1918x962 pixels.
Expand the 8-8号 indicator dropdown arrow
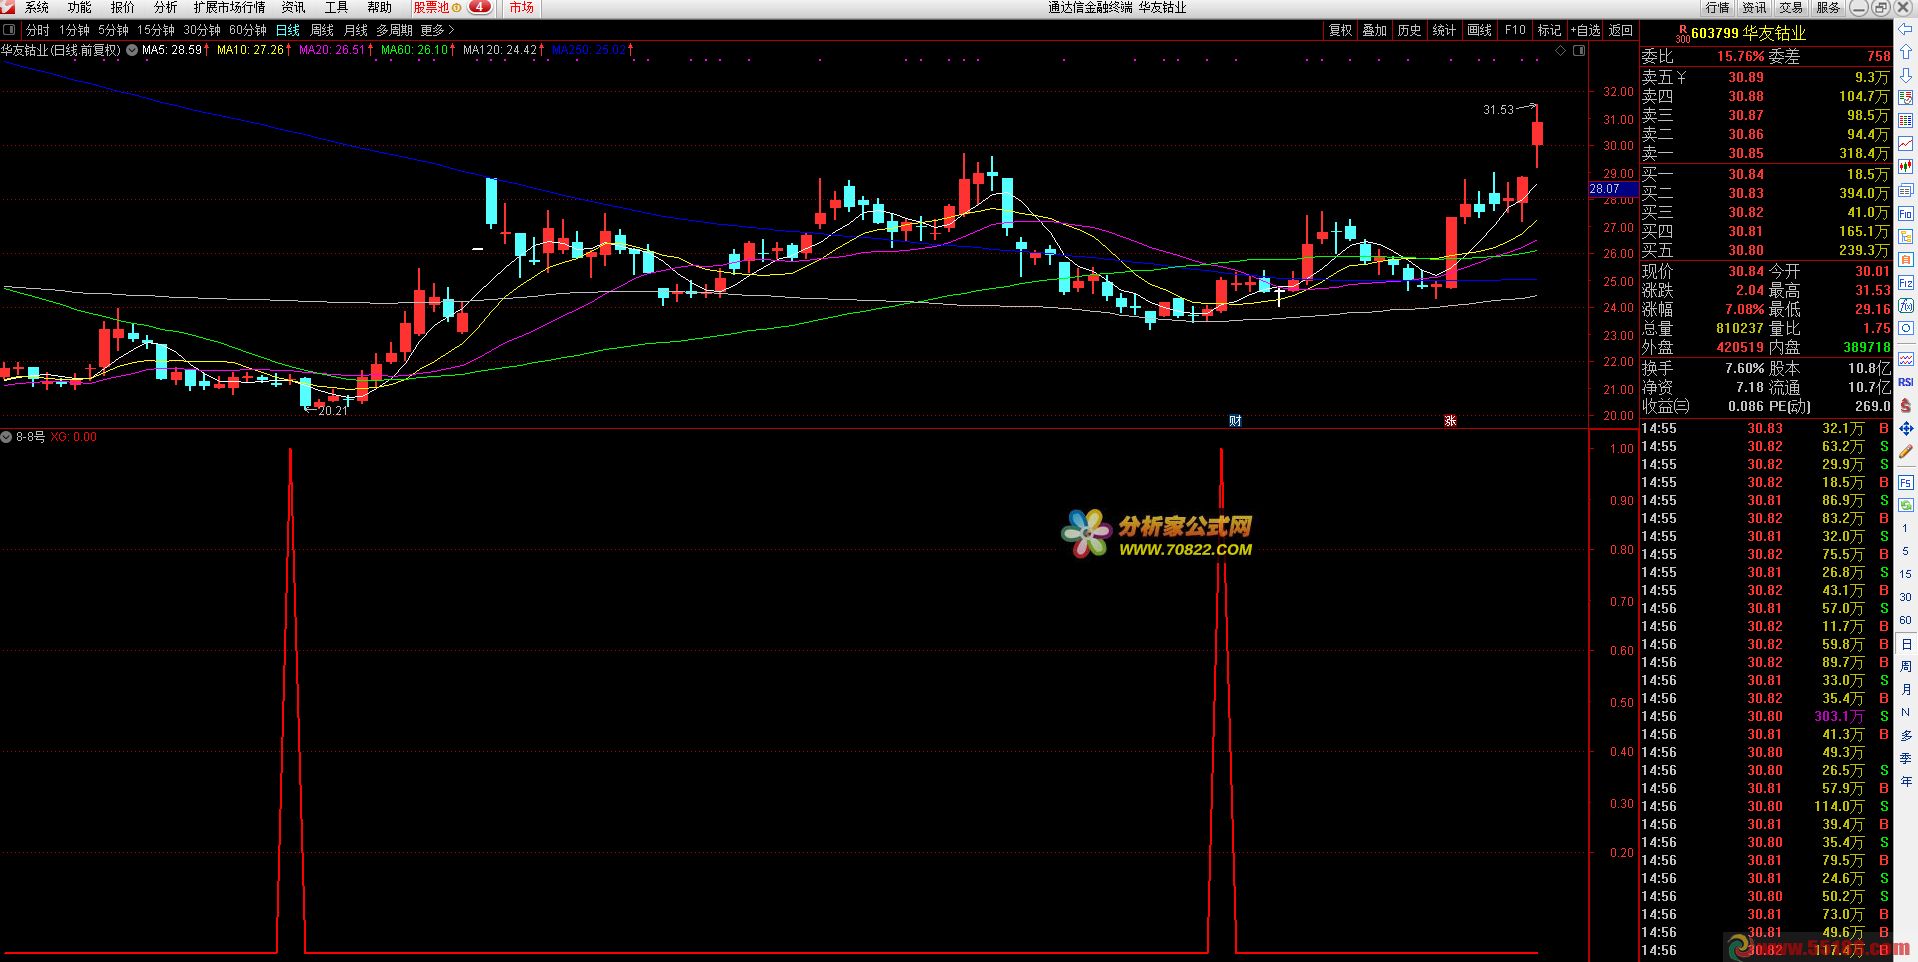[x=7, y=437]
